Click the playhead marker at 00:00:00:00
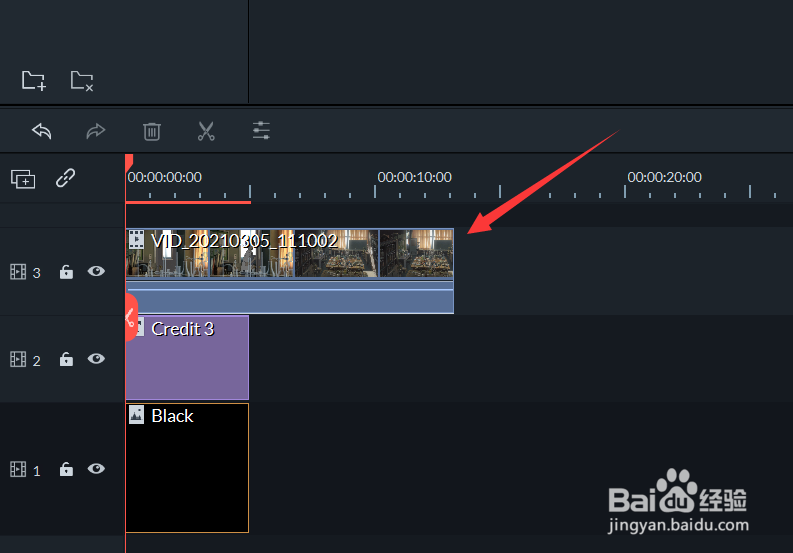Screen dimensions: 793x553 point(129,163)
